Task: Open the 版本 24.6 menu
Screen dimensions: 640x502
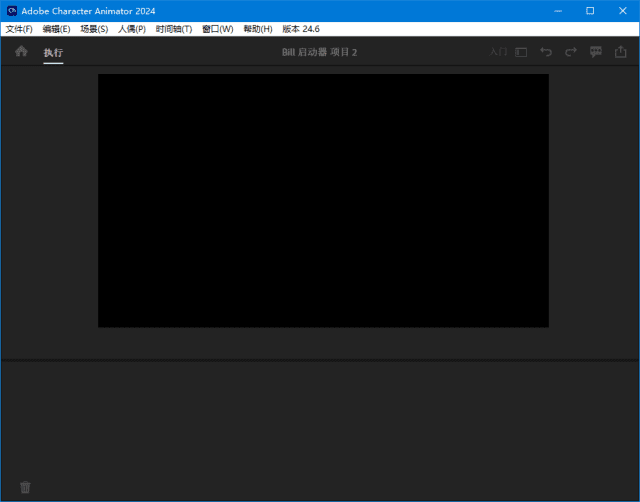Action: (x=301, y=29)
